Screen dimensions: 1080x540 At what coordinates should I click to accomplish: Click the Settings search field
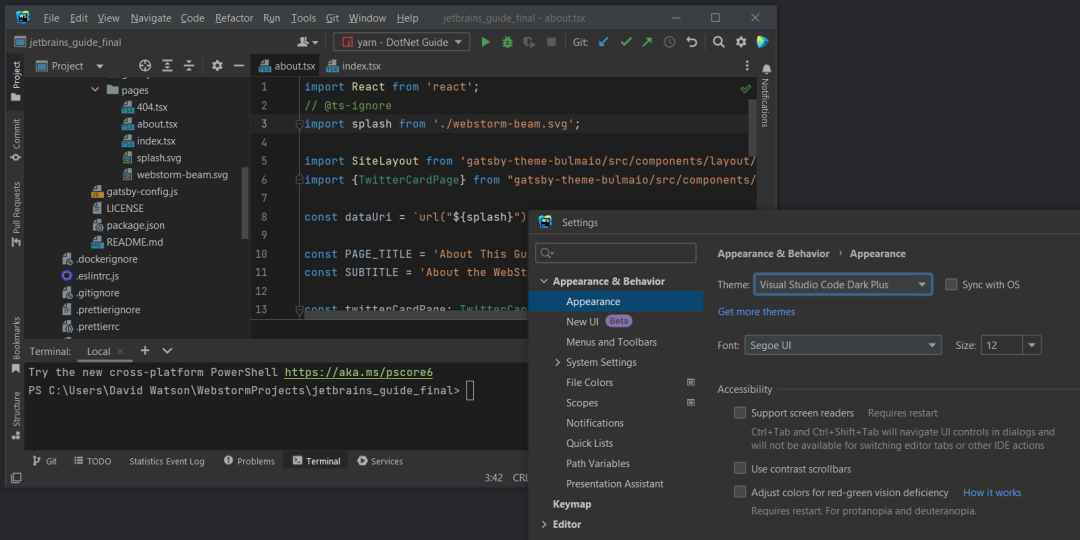coord(616,253)
